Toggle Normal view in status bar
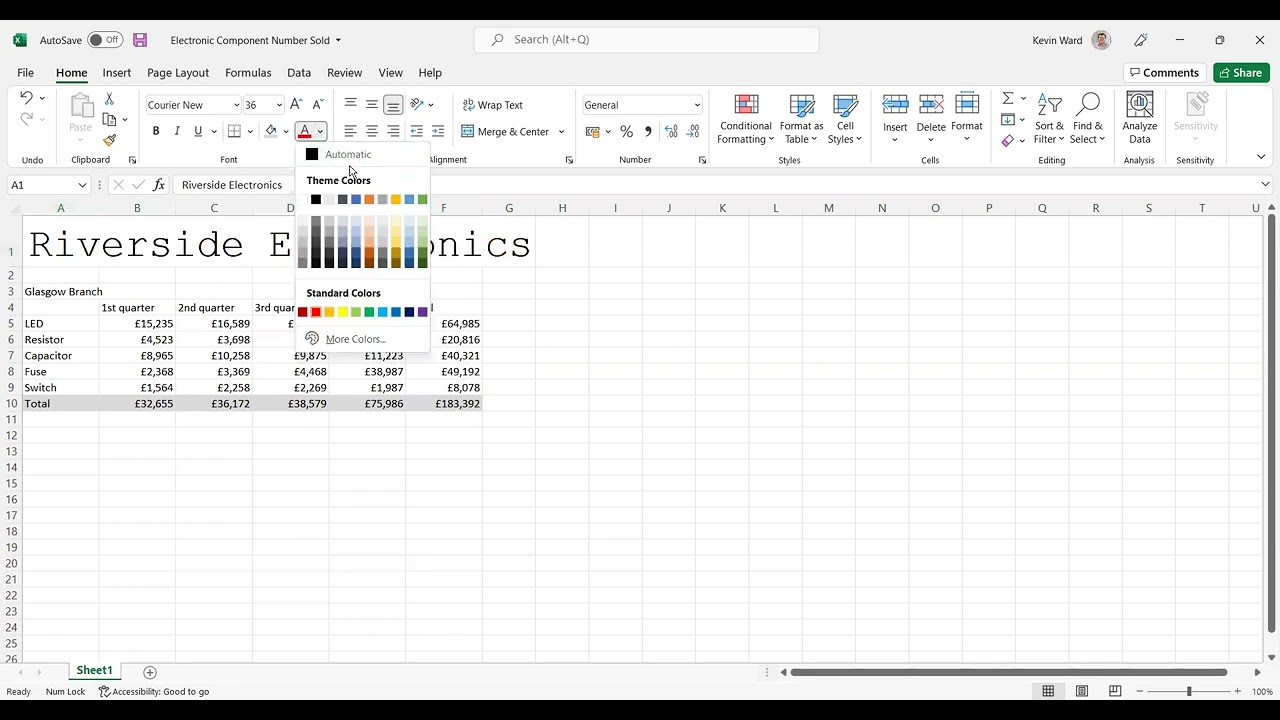The width and height of the screenshot is (1280, 720). (1048, 691)
